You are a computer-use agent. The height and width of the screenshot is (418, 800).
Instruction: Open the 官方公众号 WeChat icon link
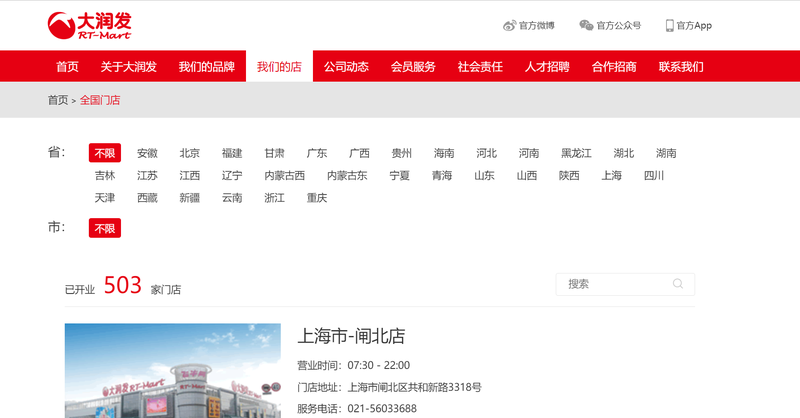coord(610,26)
